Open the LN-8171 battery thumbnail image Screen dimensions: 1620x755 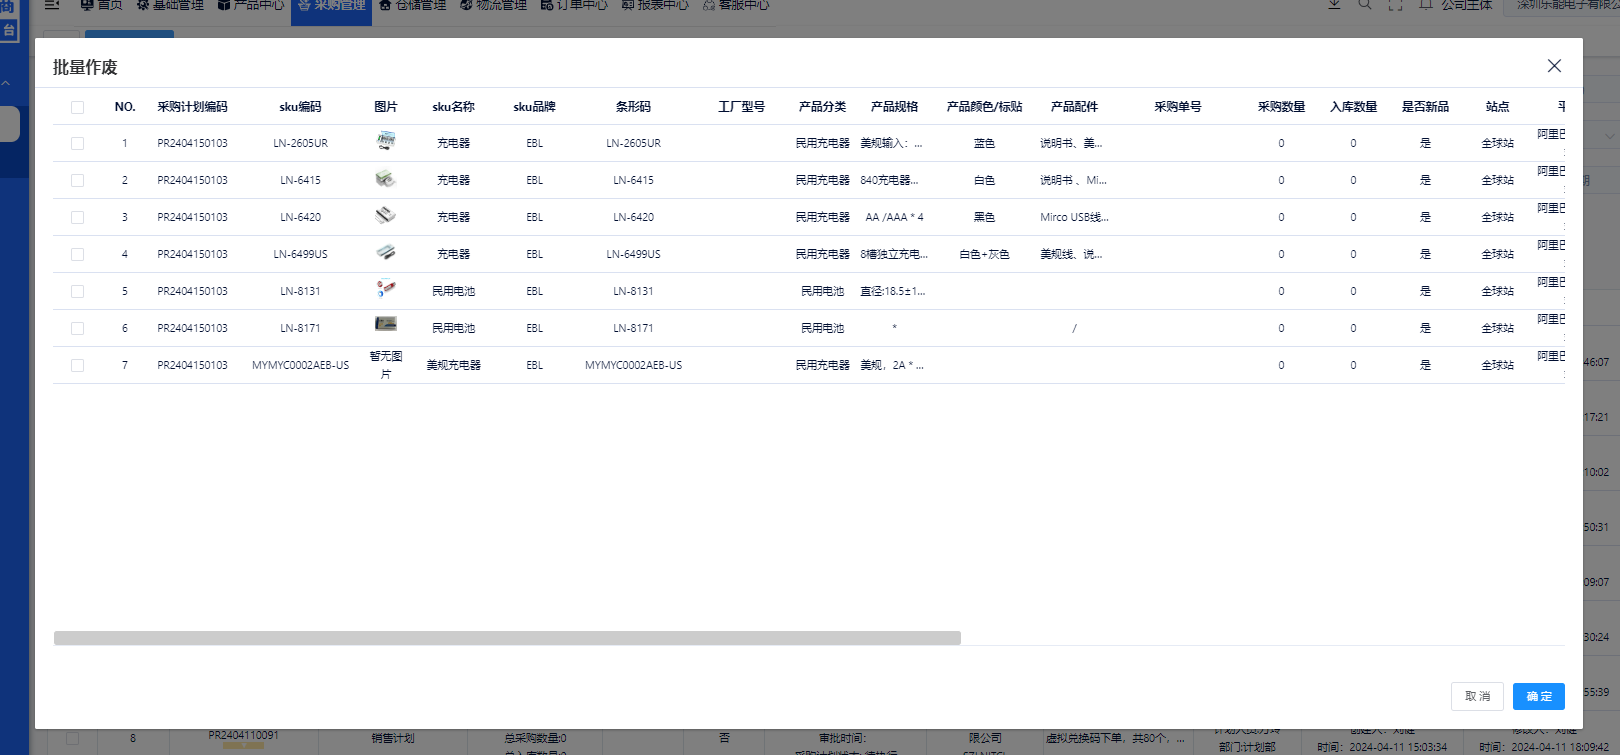[x=386, y=324]
